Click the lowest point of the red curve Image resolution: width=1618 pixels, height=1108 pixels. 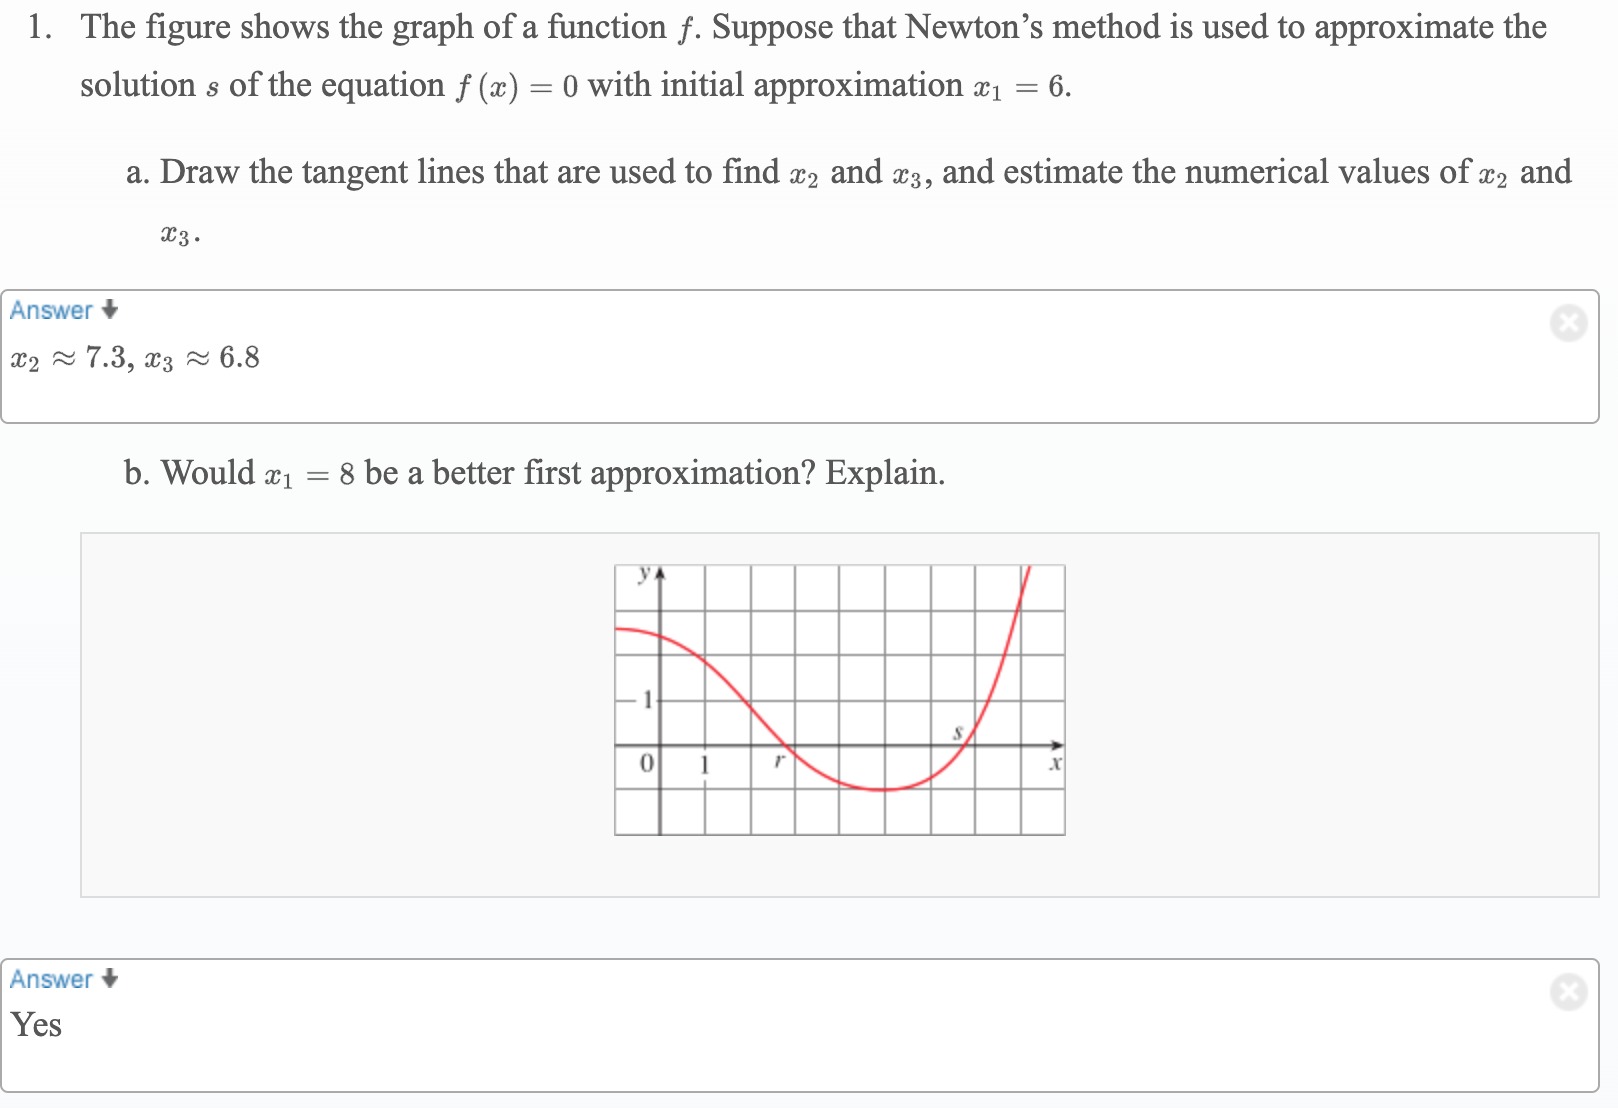click(x=884, y=790)
